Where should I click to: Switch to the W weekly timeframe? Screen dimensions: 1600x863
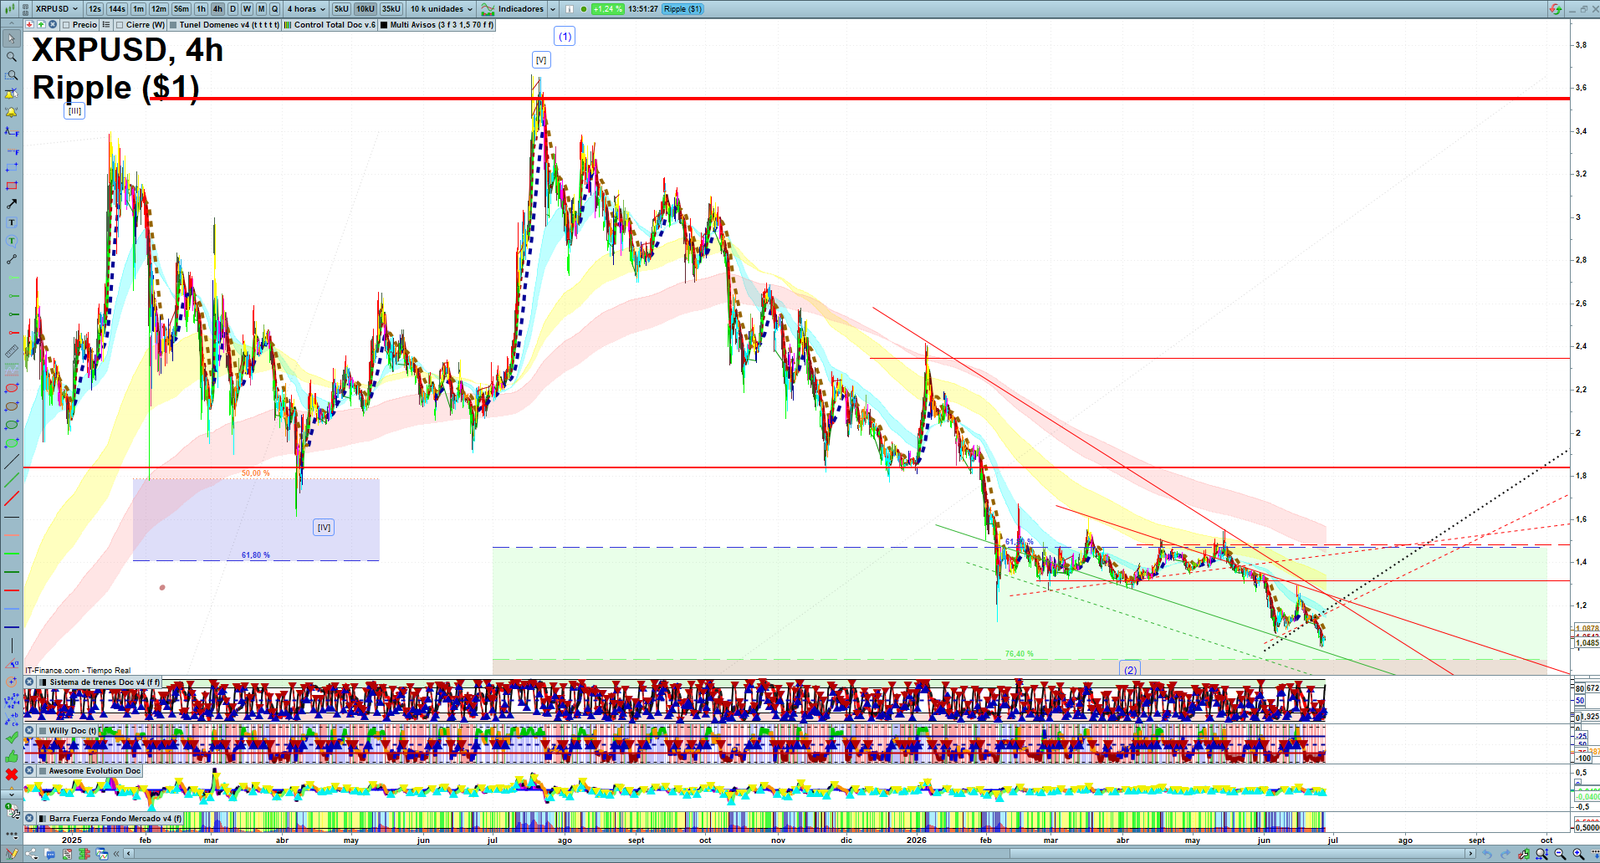point(247,9)
